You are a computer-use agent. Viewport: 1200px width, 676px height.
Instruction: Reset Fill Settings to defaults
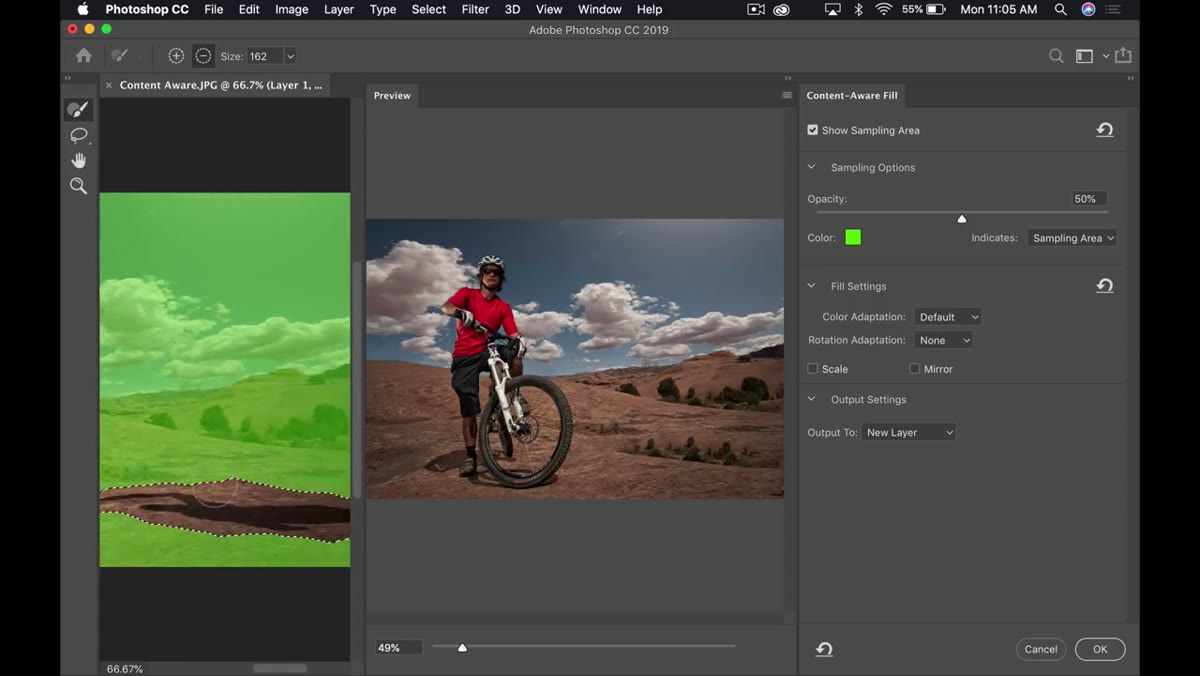1105,286
